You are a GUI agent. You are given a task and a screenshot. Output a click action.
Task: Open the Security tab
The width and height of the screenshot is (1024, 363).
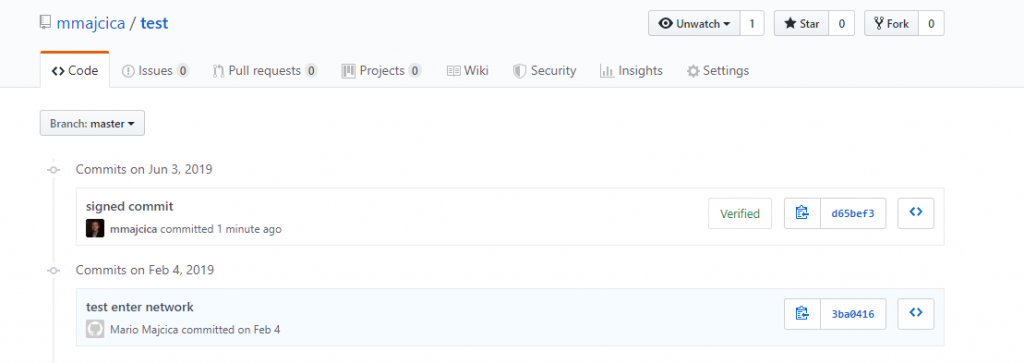545,71
